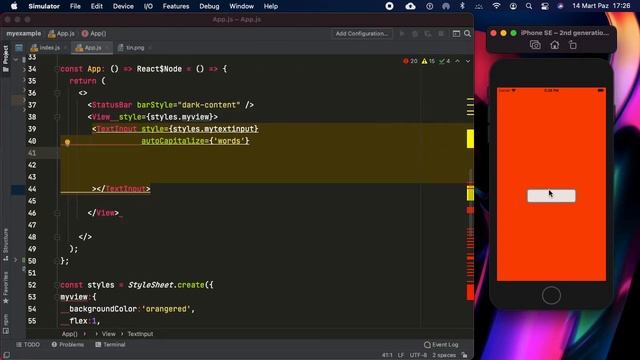Click App.js in the navigation bar breadcrumb

62,33
